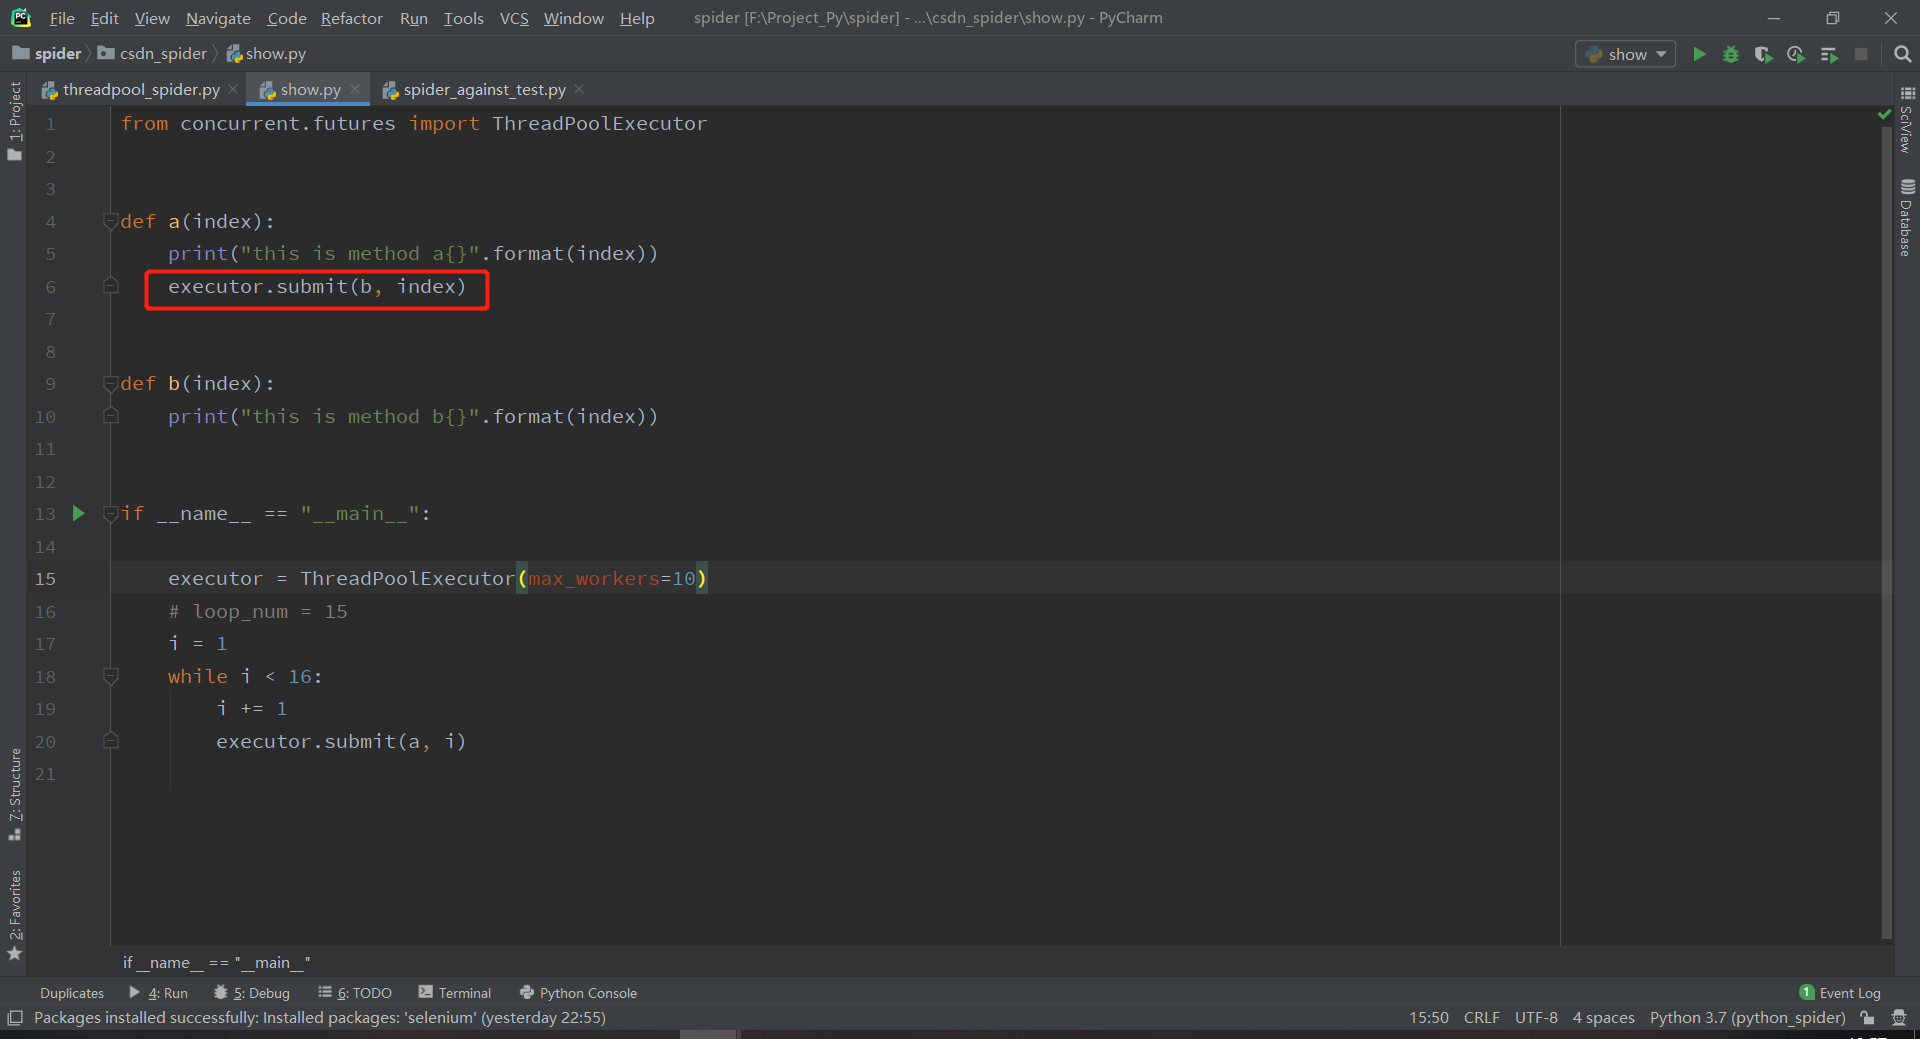Open the 5: Debug tool window
This screenshot has height=1039, width=1920.
tap(252, 993)
